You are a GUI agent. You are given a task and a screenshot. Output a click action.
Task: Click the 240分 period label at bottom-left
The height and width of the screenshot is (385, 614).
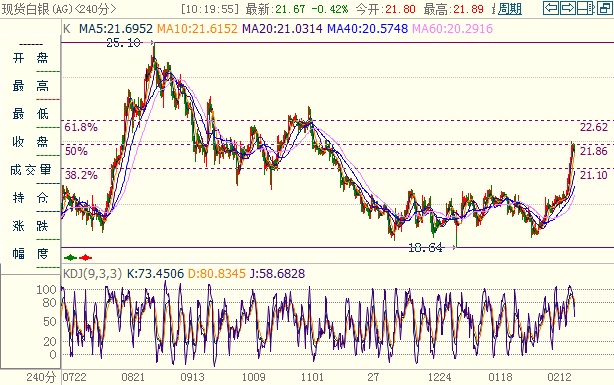(41, 377)
